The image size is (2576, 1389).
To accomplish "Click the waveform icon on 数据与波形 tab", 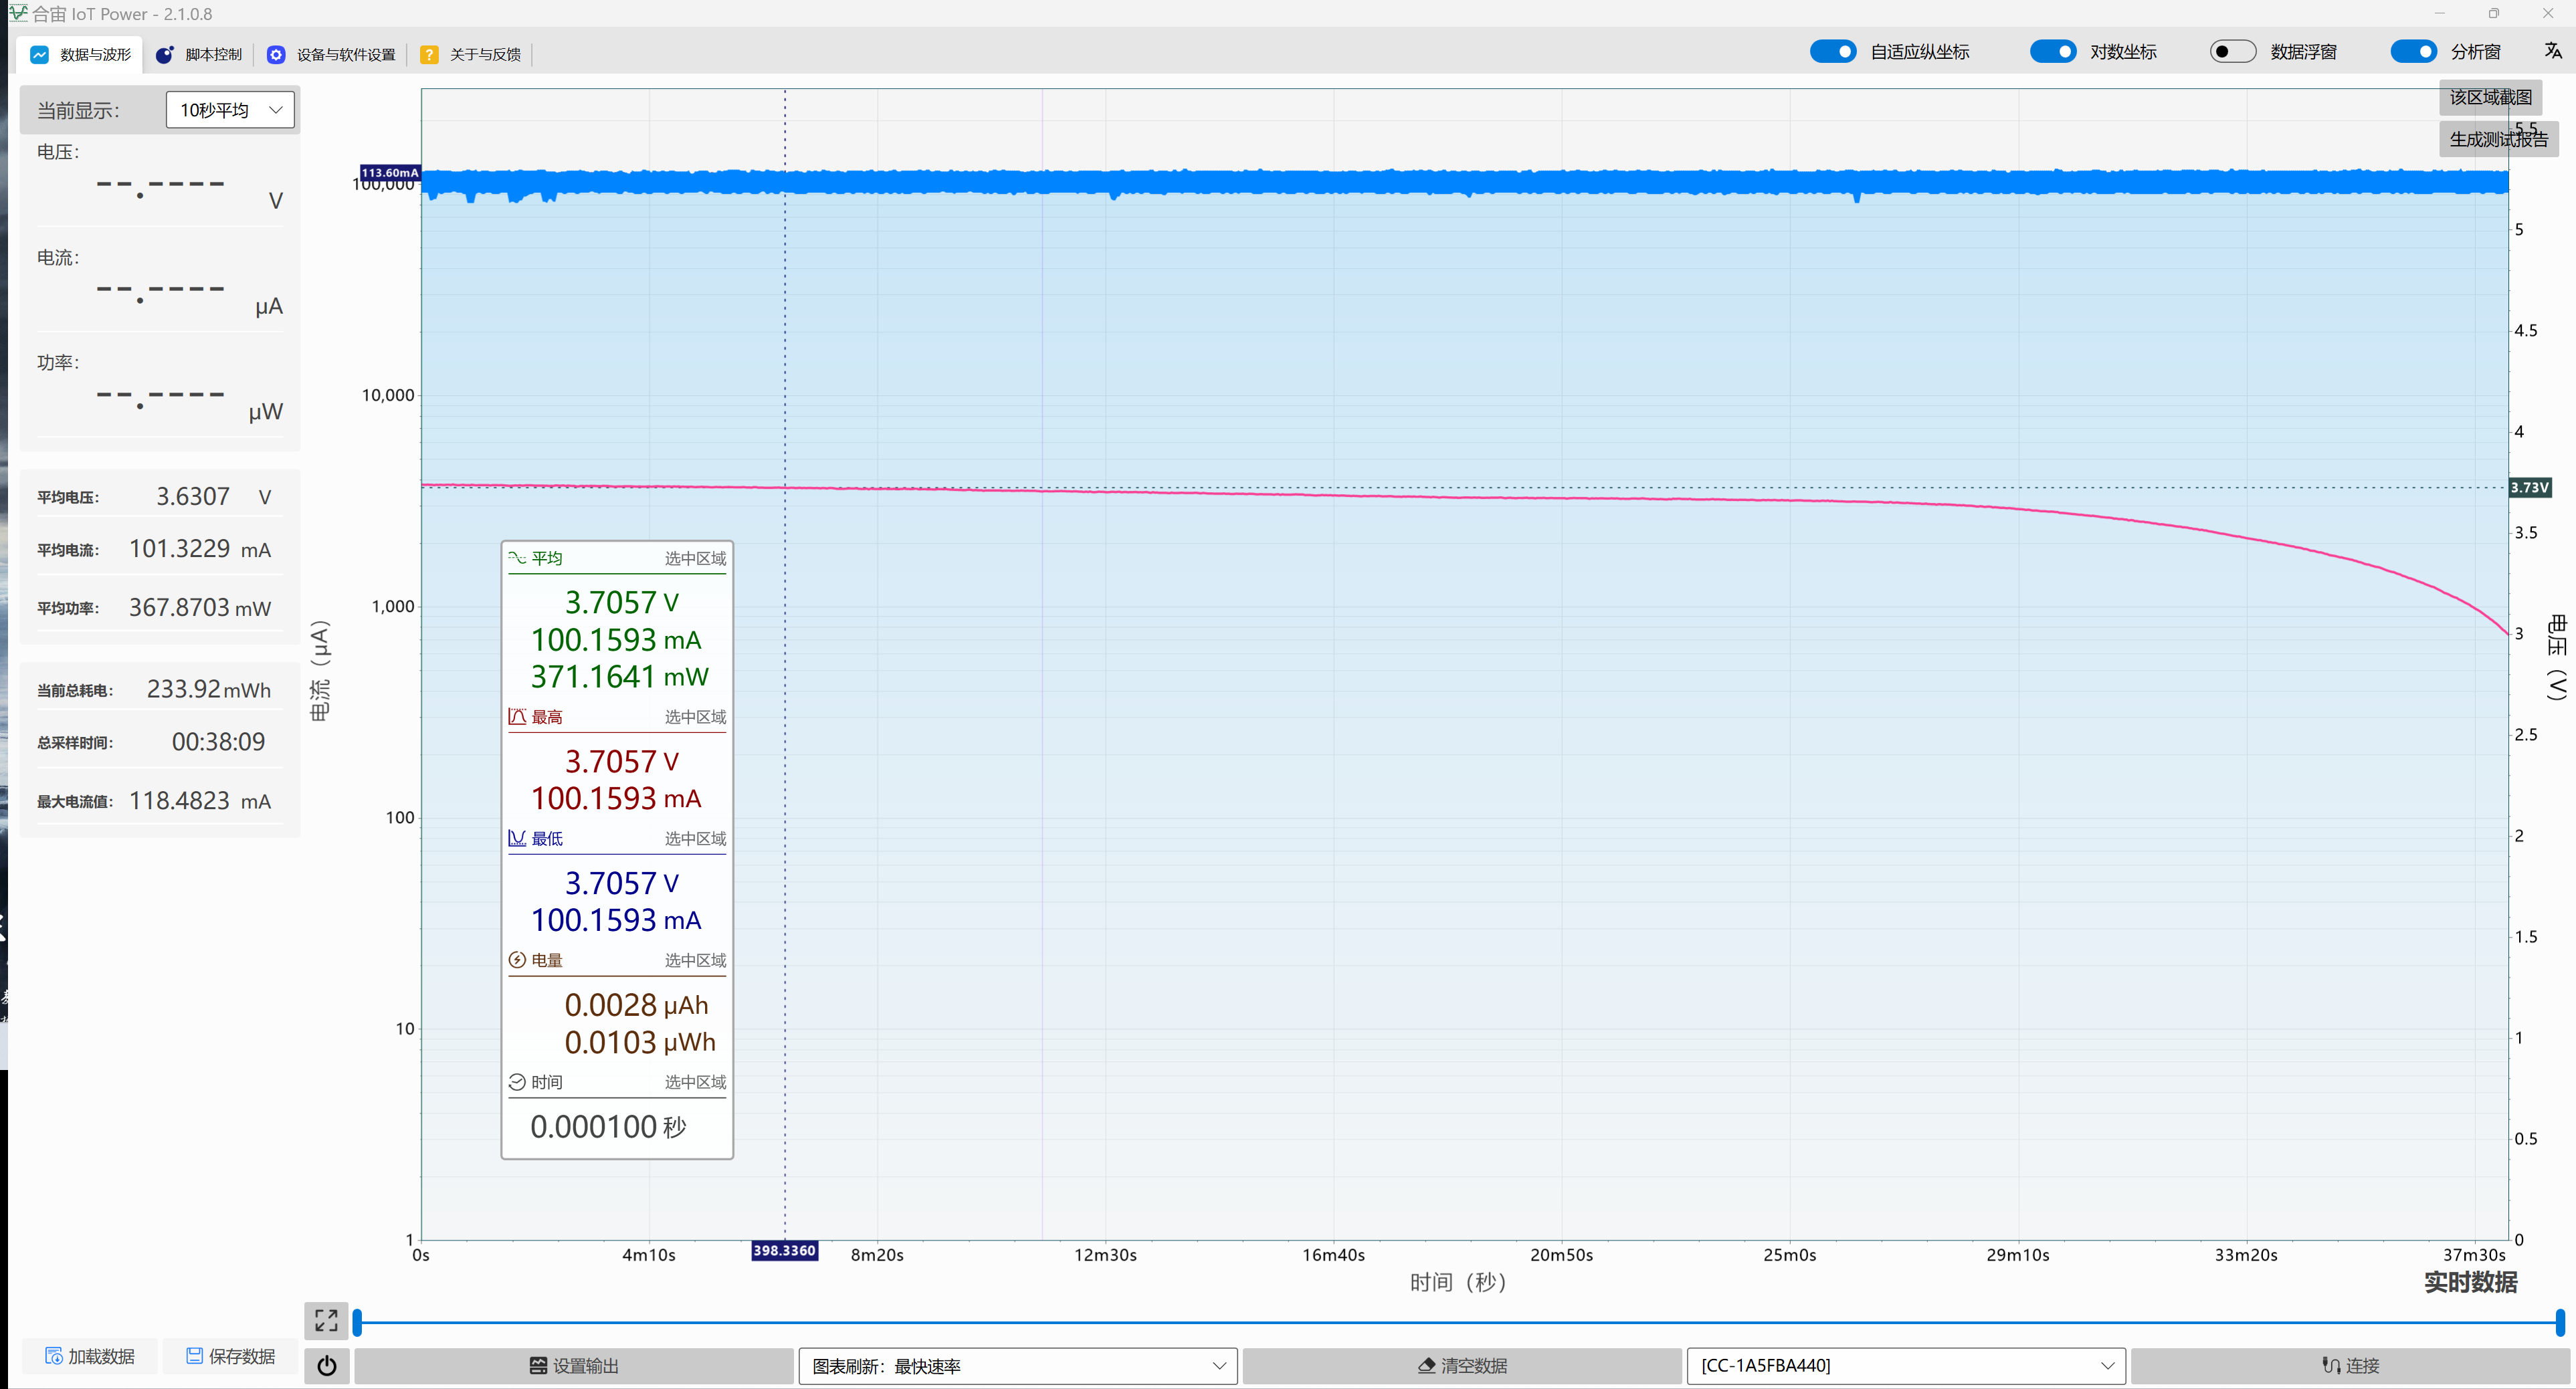I will point(39,54).
